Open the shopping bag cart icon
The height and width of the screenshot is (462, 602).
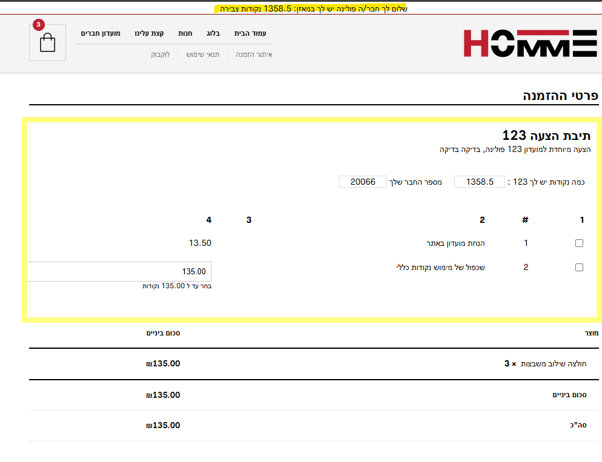pyautogui.click(x=47, y=43)
